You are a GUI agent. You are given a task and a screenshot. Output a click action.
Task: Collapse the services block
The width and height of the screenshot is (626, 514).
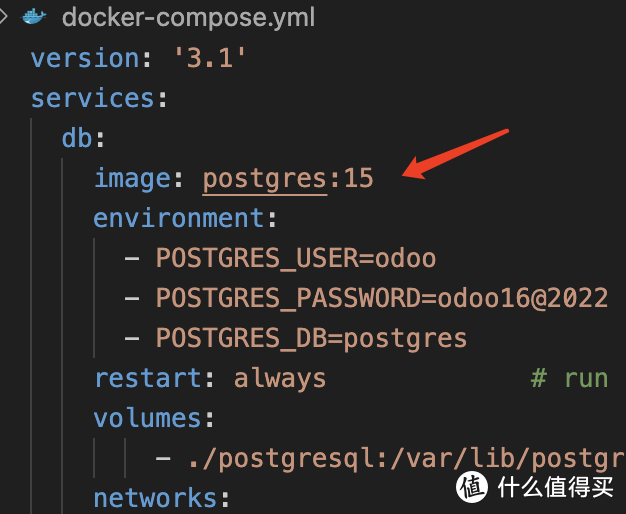click(91, 99)
